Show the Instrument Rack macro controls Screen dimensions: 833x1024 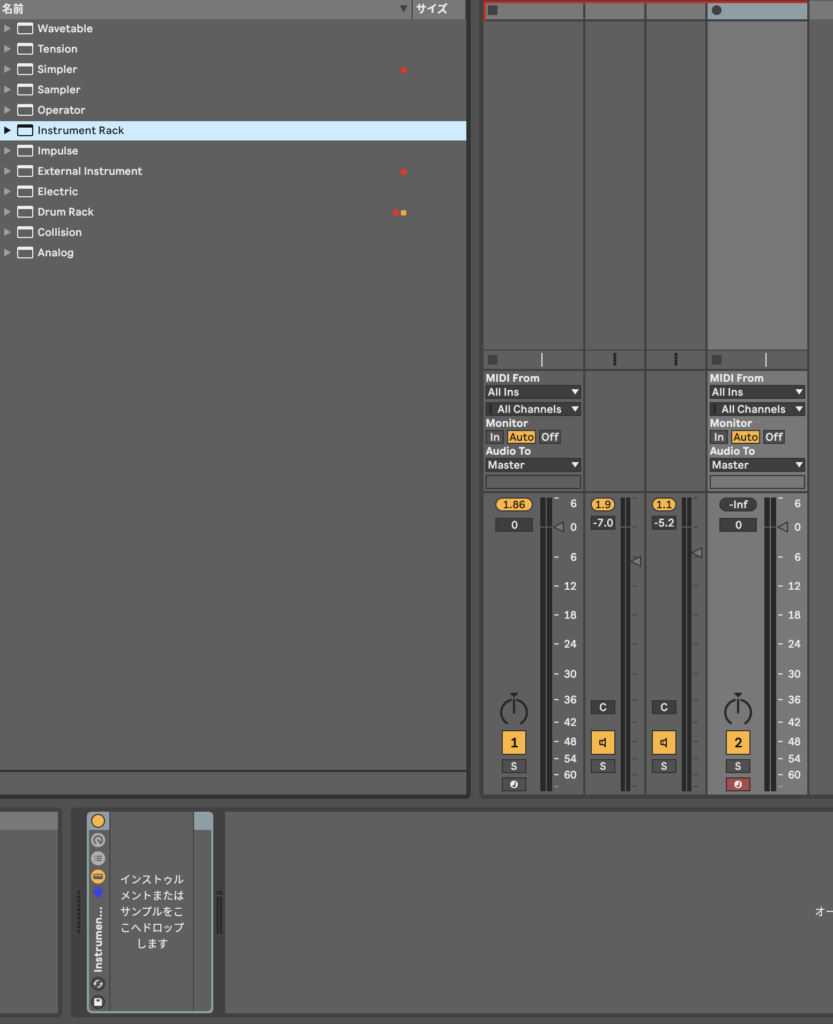pos(98,840)
